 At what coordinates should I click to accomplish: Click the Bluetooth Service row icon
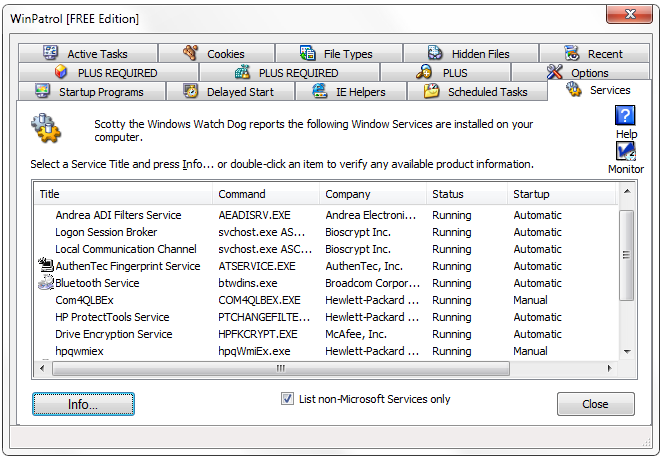[46, 282]
